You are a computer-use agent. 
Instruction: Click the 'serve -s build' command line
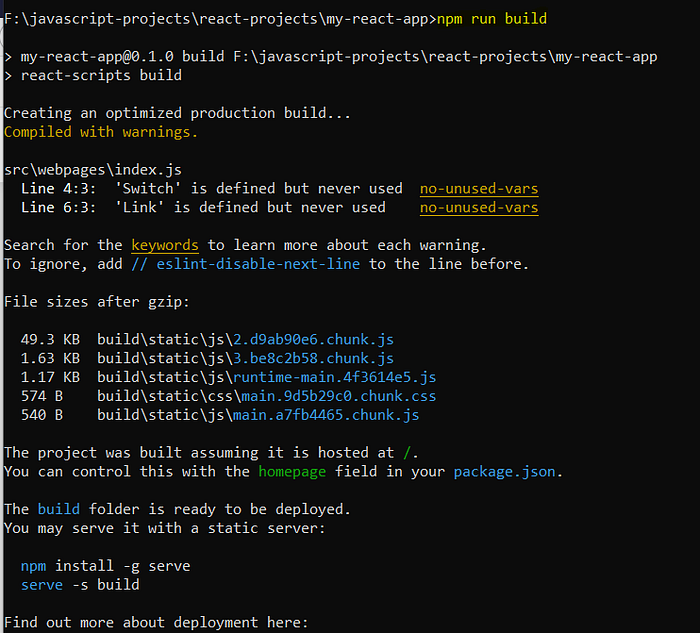(80, 585)
